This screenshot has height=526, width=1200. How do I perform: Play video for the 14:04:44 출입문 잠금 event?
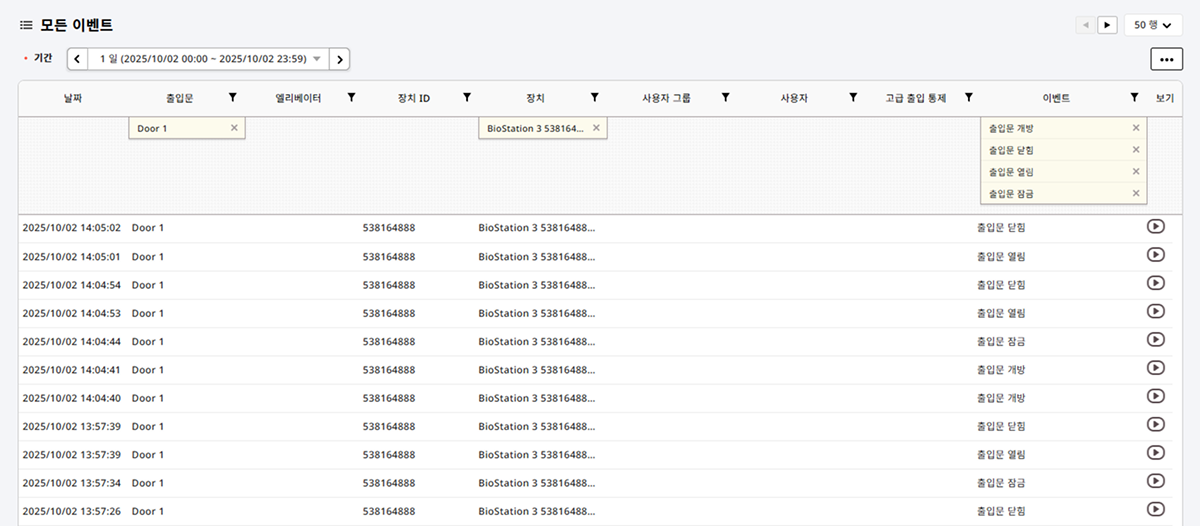(x=1155, y=340)
